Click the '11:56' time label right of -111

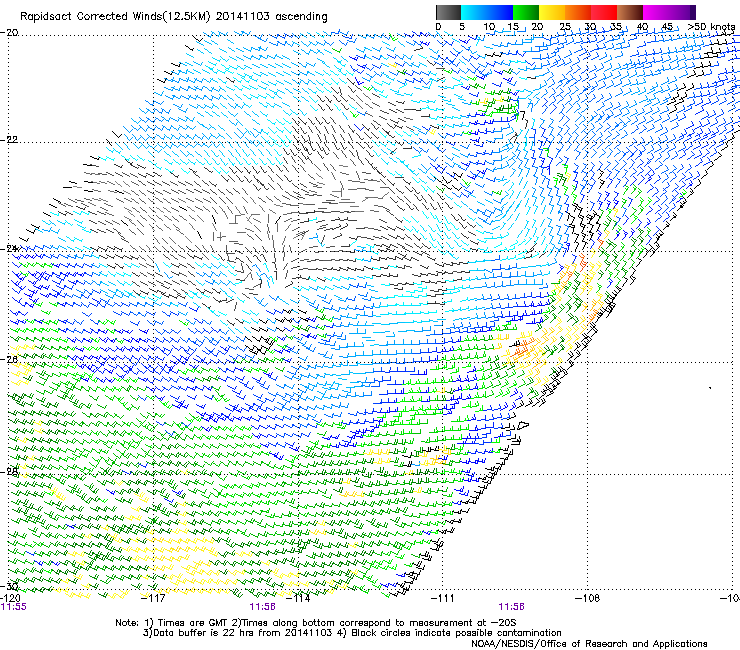(512, 607)
